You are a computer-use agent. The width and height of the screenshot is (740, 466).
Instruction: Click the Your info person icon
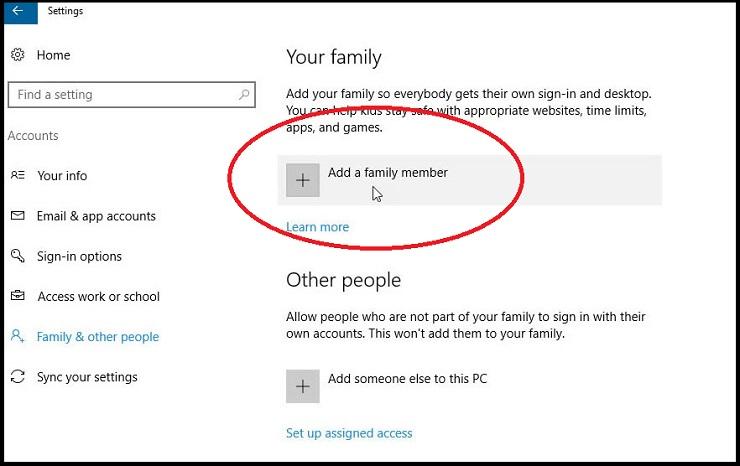pos(17,175)
